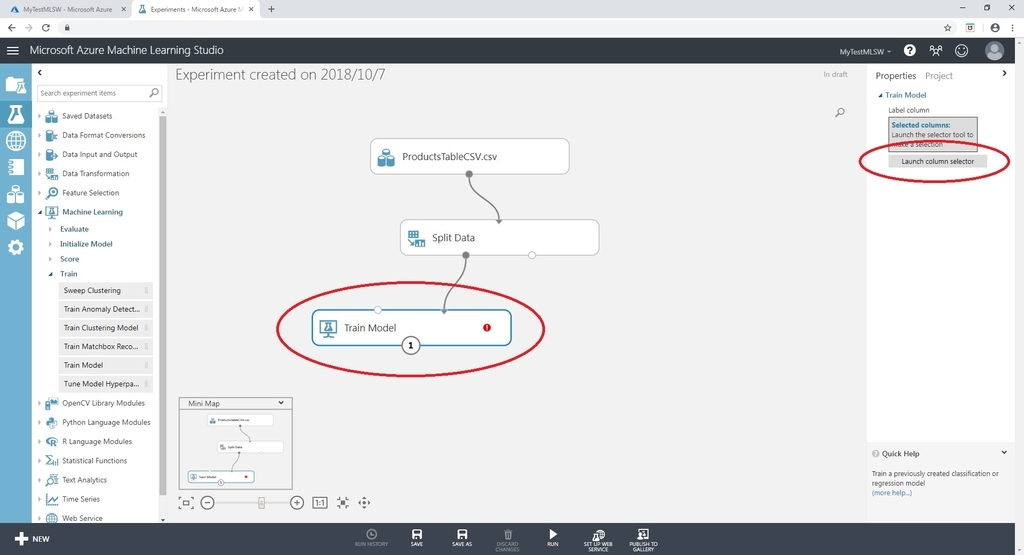Viewport: 1024px width, 555px height.
Task: Open the Notebooks sidebar icon
Action: (x=16, y=167)
